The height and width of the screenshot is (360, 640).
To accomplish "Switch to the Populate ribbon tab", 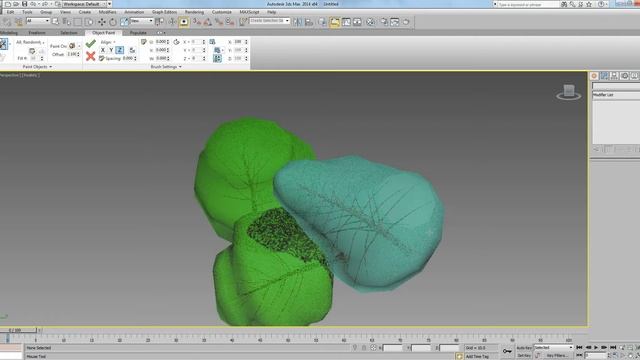I will 138,33.
